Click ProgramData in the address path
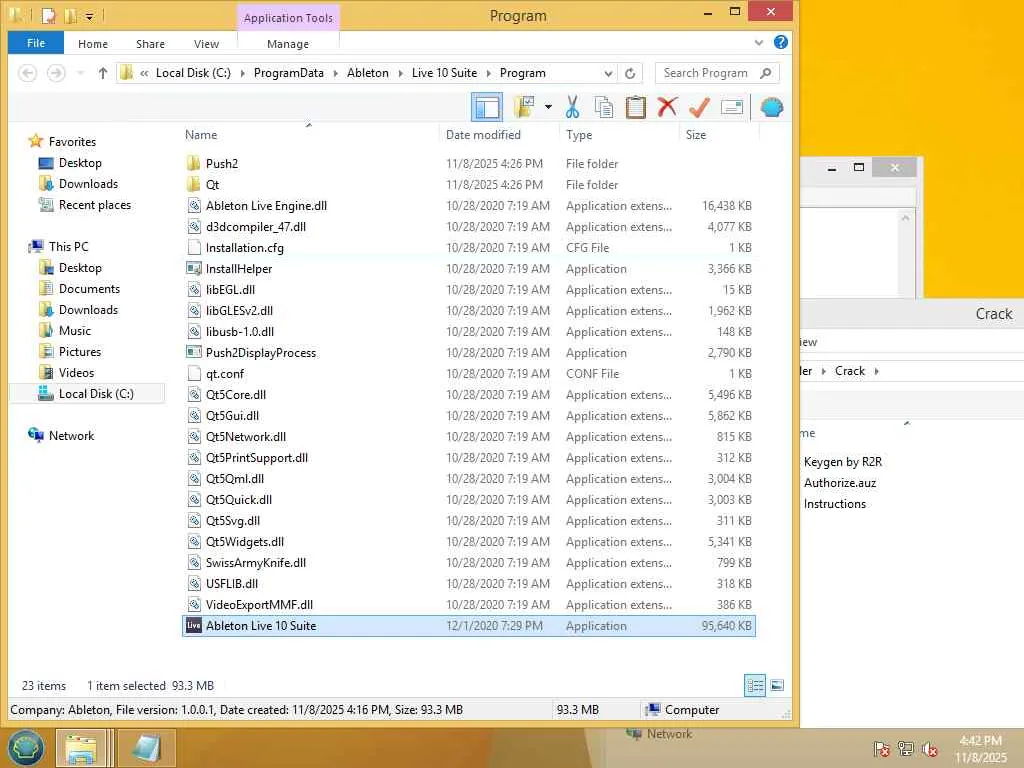 [289, 73]
